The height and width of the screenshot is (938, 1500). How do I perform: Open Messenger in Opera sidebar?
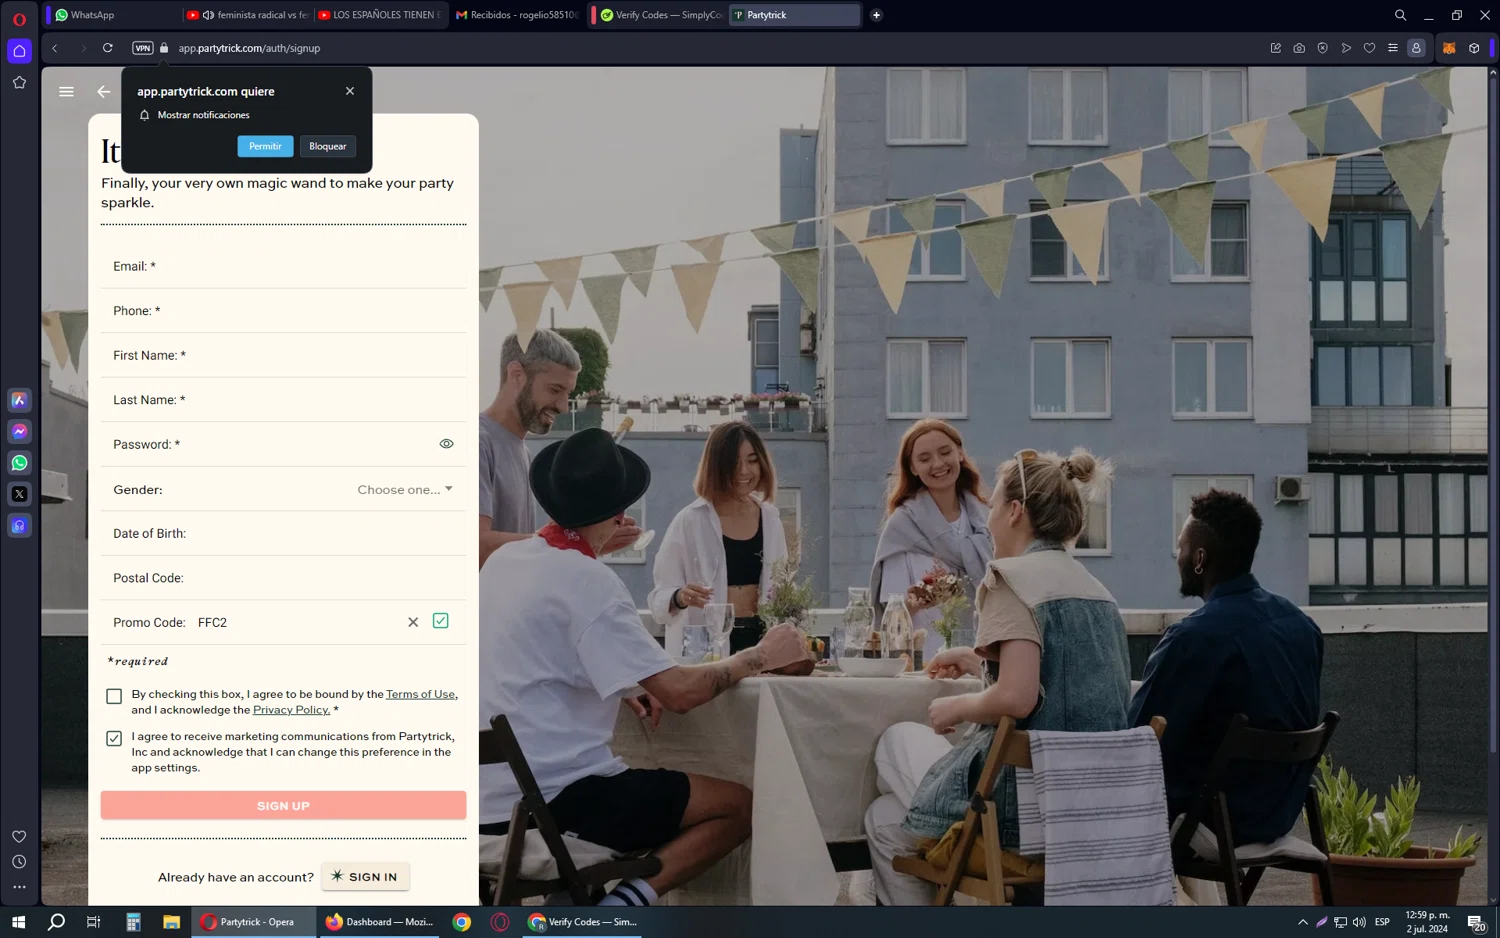coord(19,431)
